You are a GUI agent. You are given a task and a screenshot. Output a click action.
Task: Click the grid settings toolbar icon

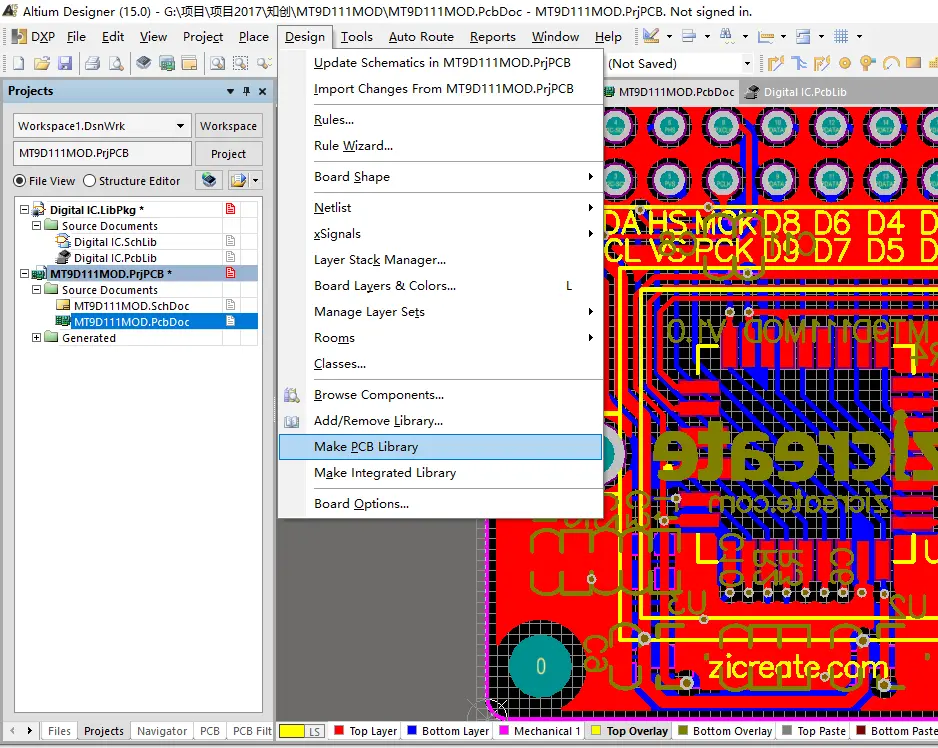842,37
